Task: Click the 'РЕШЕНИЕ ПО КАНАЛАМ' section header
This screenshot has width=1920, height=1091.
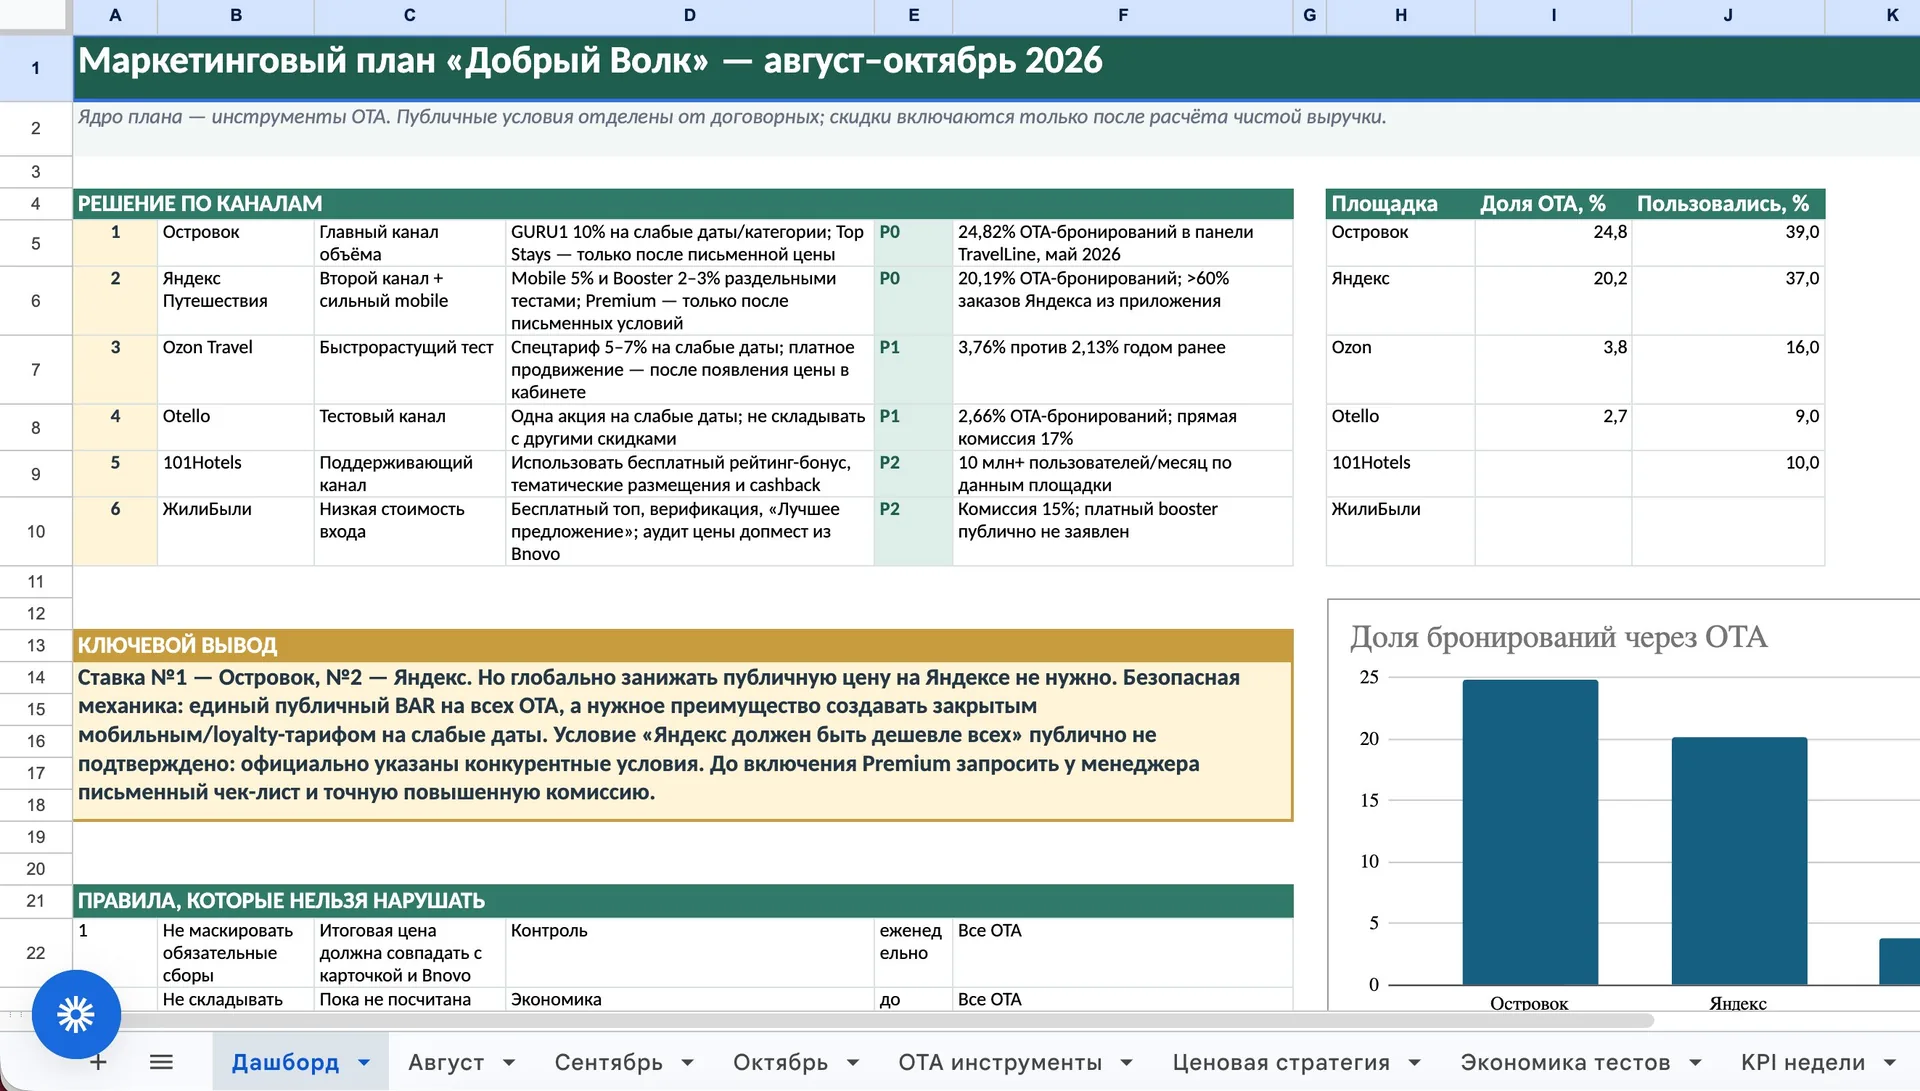Action: coord(683,204)
